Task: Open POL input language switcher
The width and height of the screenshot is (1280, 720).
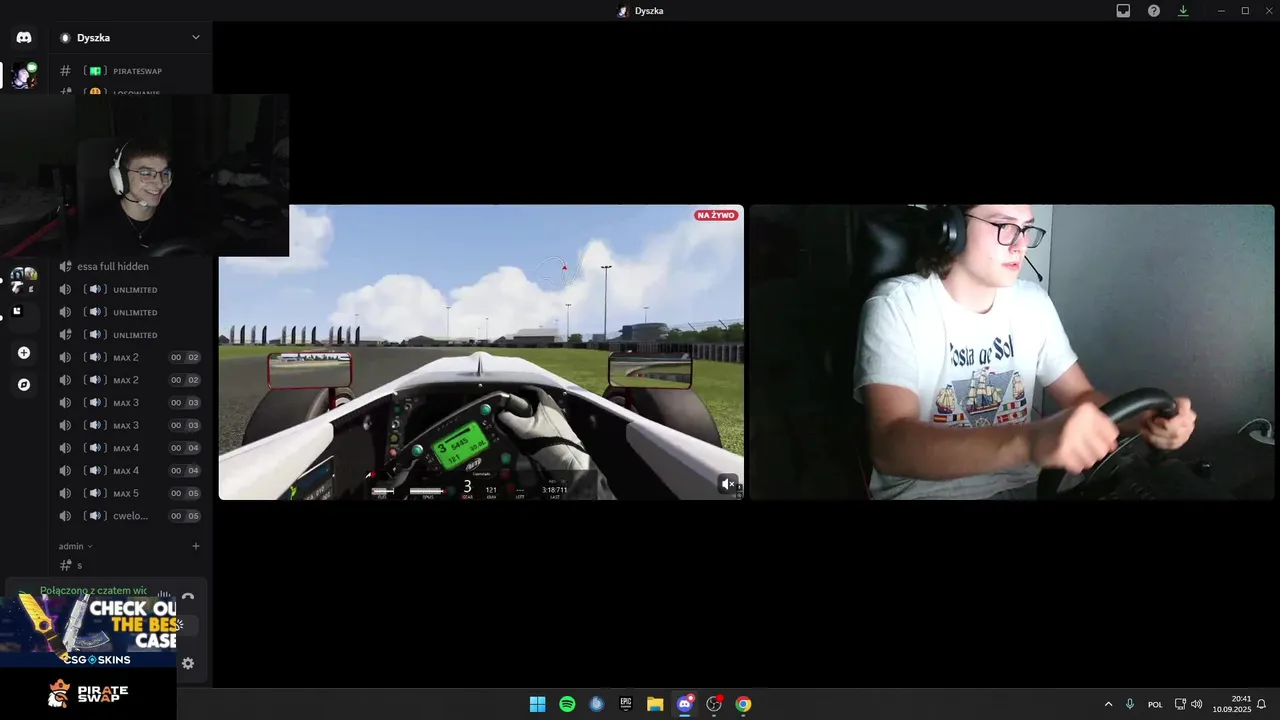Action: (1155, 704)
